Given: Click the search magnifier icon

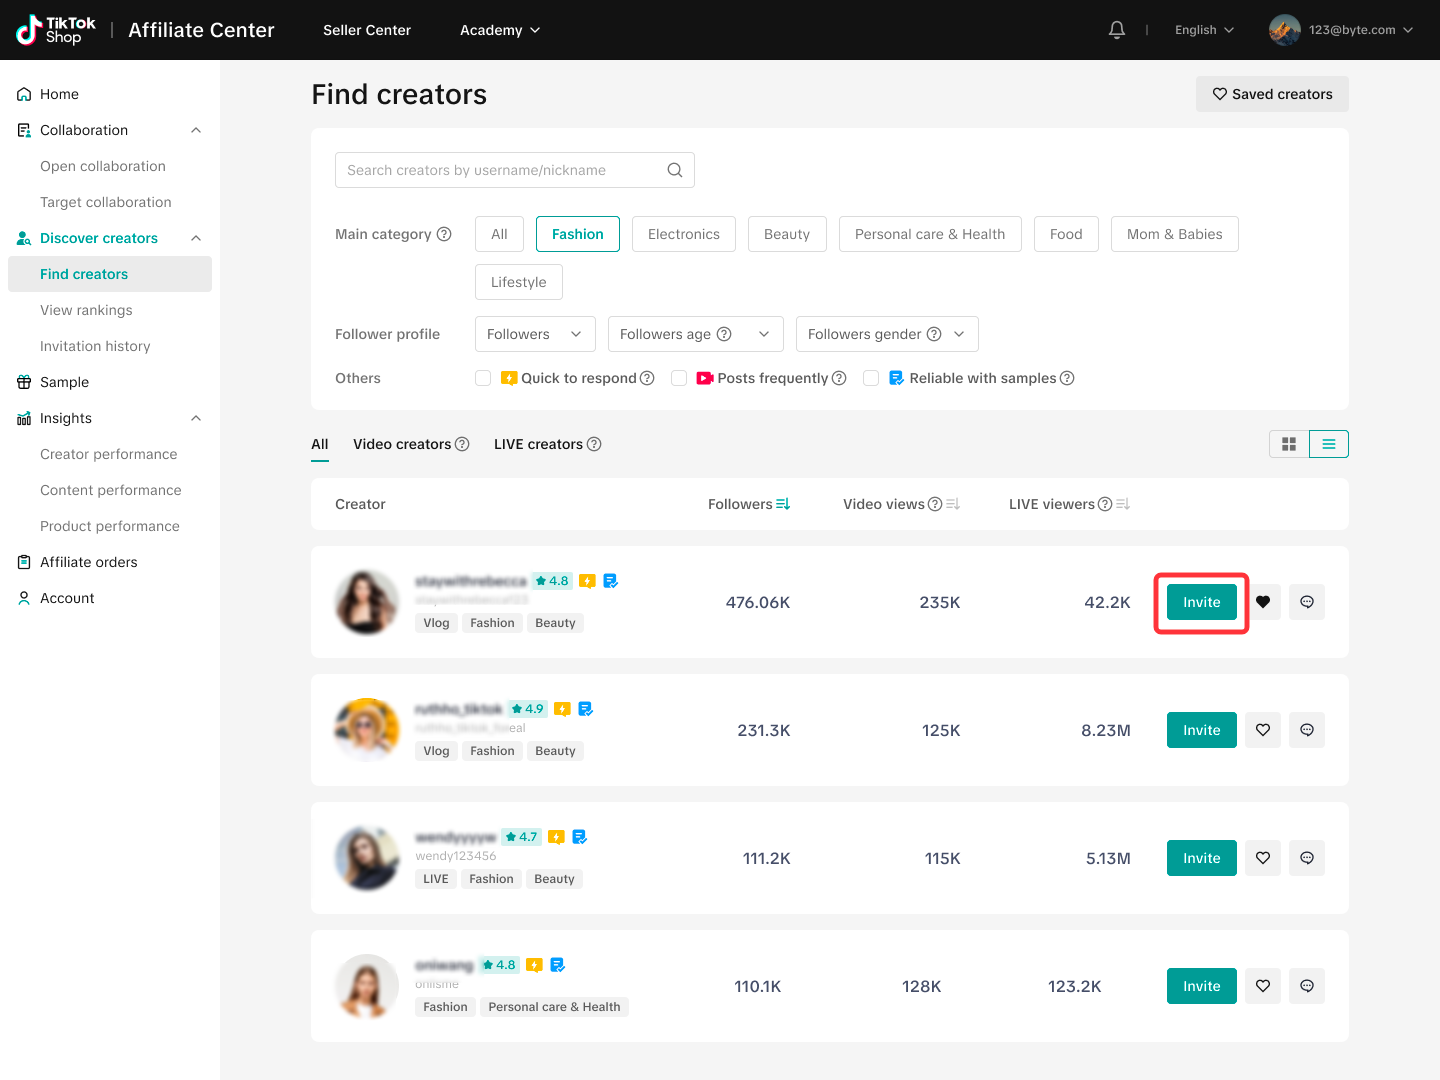Looking at the screenshot, I should coord(674,170).
